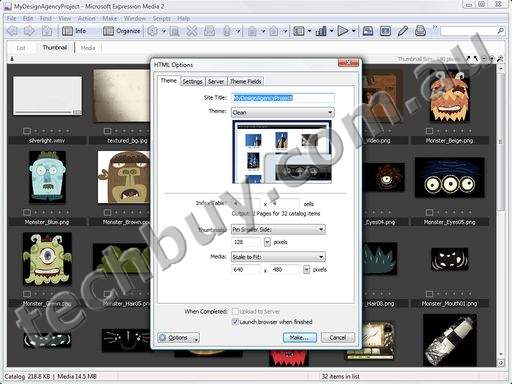This screenshot has height=384, width=512.
Task: Open the Organize panel button
Action: [x=121, y=31]
